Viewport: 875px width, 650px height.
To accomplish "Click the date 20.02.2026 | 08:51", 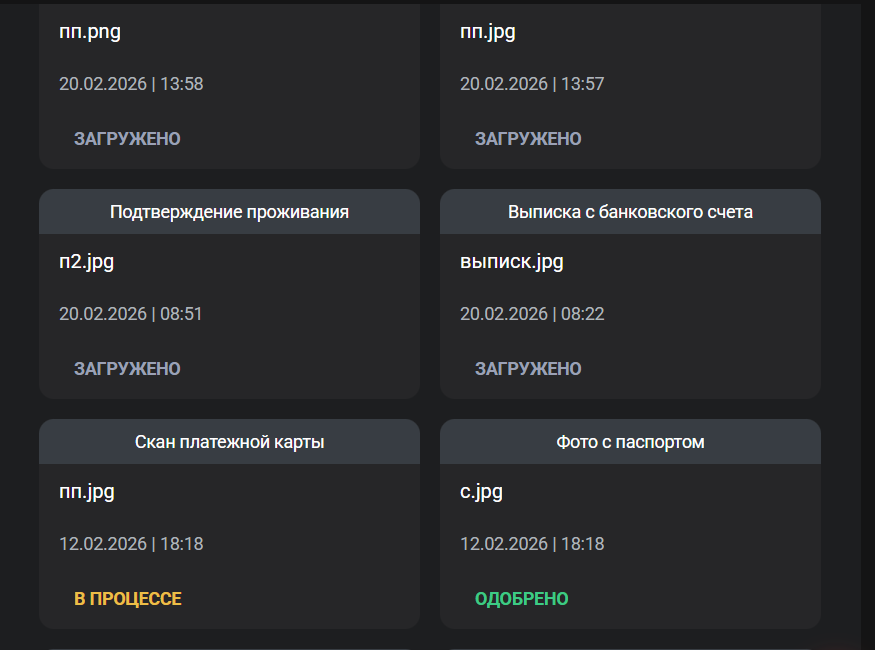I will [131, 314].
